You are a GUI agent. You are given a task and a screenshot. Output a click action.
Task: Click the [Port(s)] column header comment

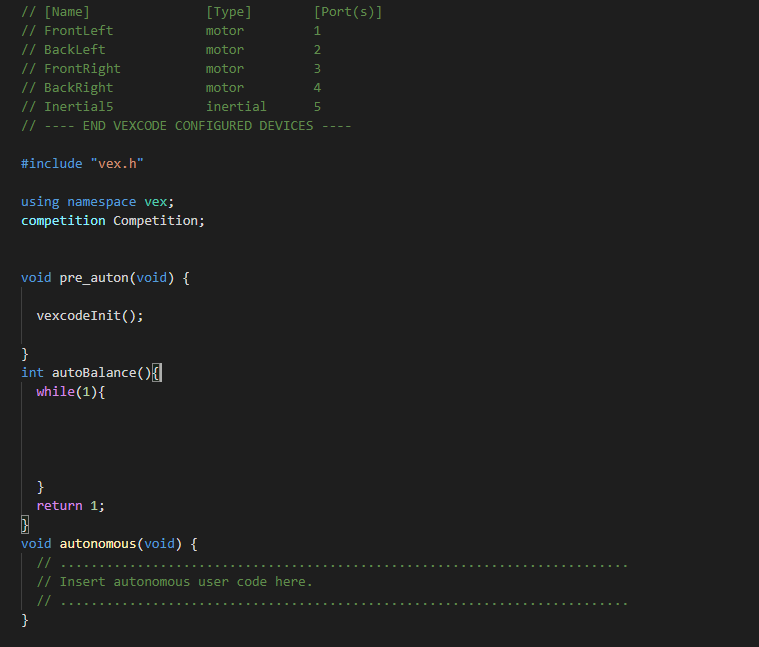click(348, 12)
